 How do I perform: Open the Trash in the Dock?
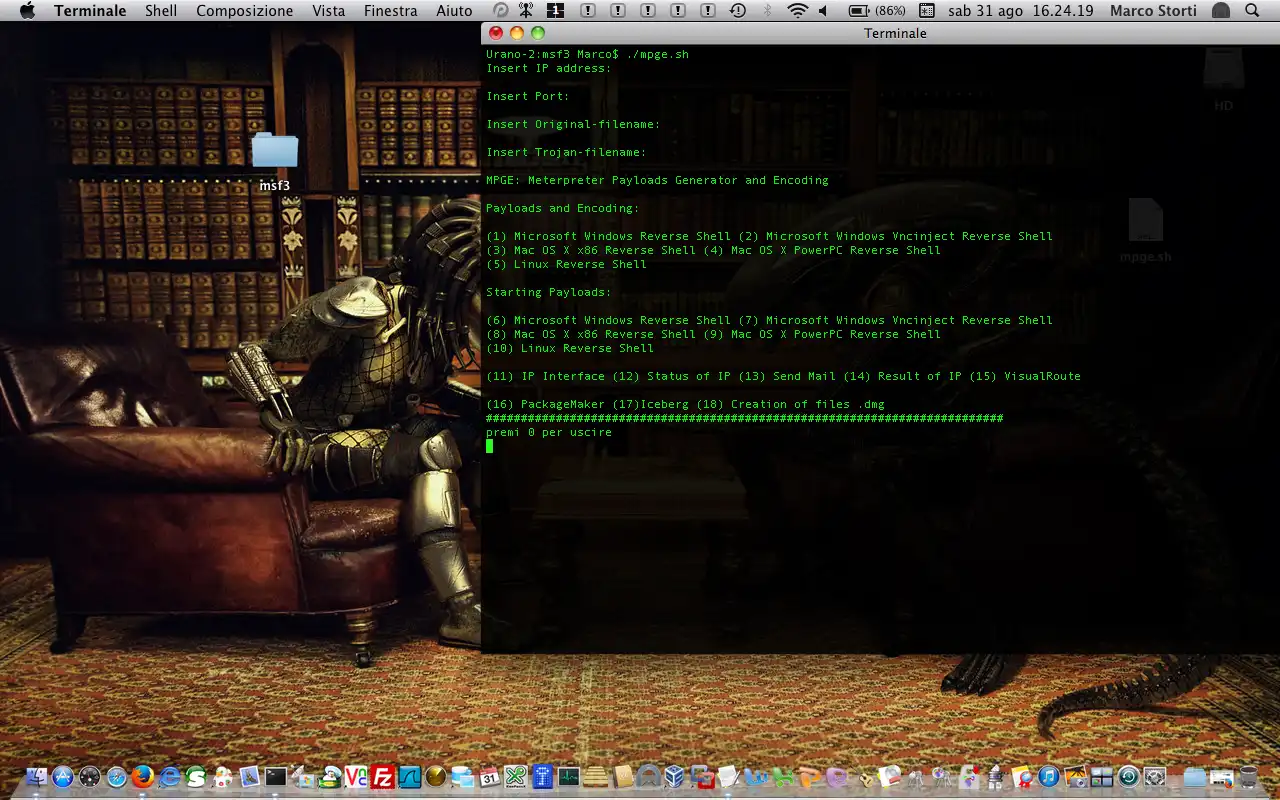coord(1249,777)
